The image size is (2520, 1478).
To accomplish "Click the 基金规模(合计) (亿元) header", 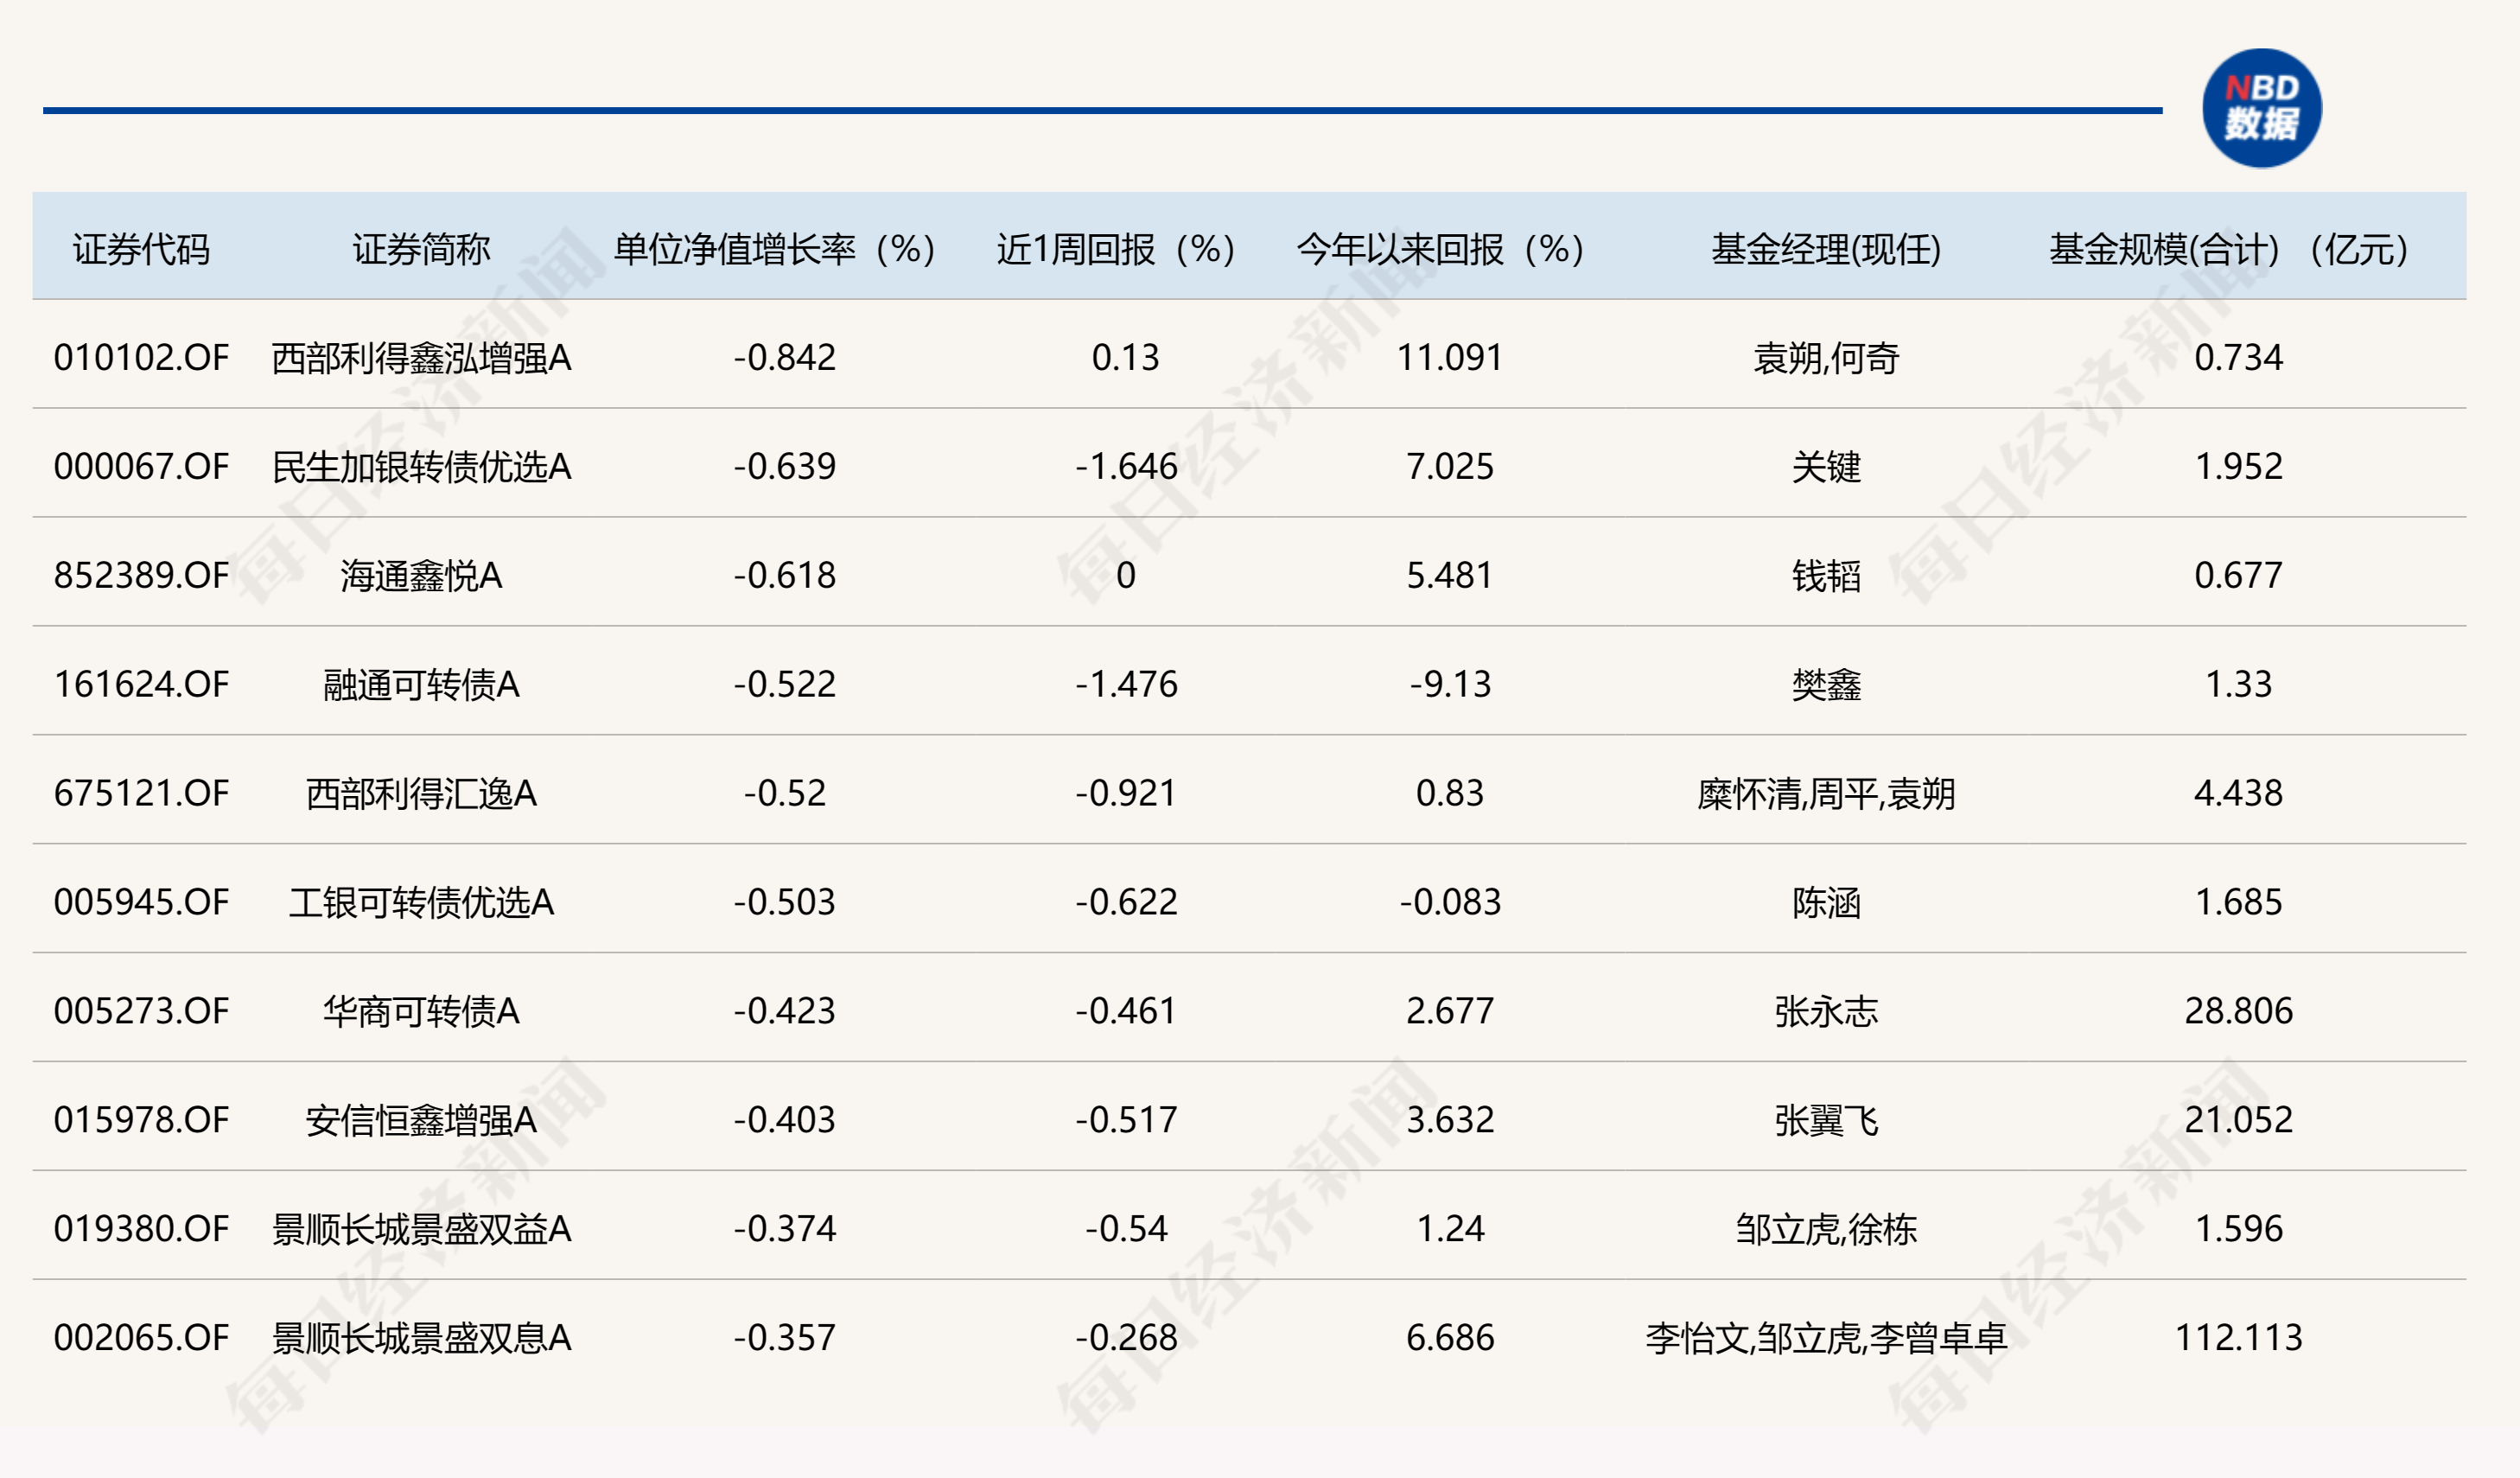I will 2229,249.
